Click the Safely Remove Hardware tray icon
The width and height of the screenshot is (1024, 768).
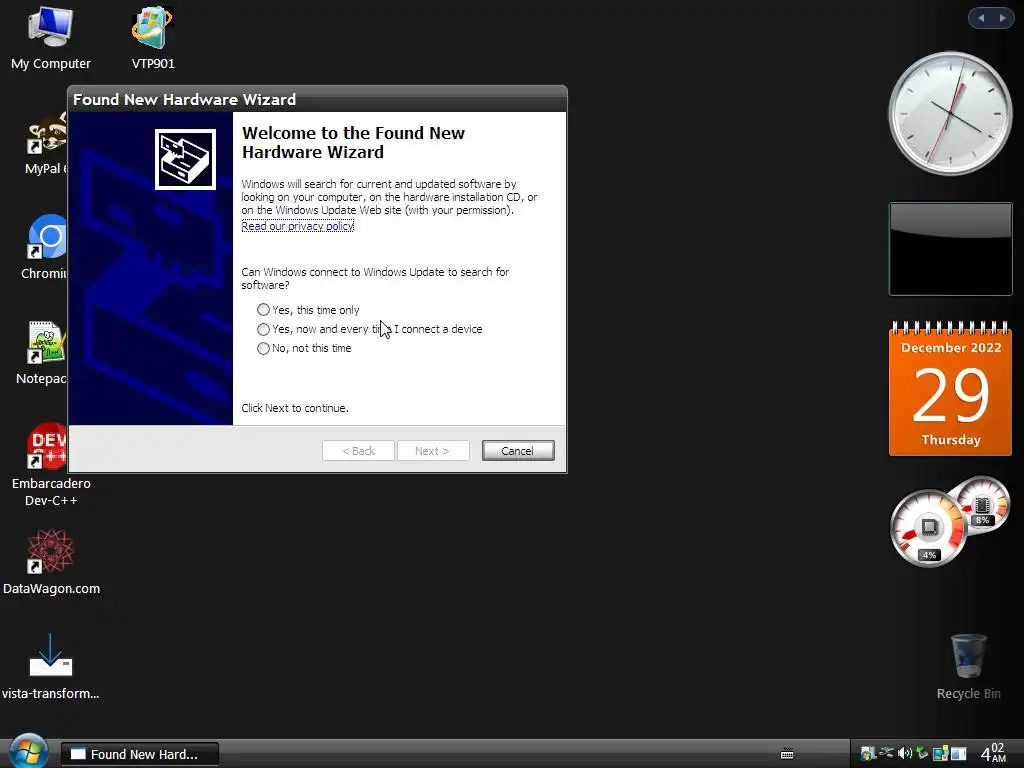pyautogui.click(x=886, y=753)
